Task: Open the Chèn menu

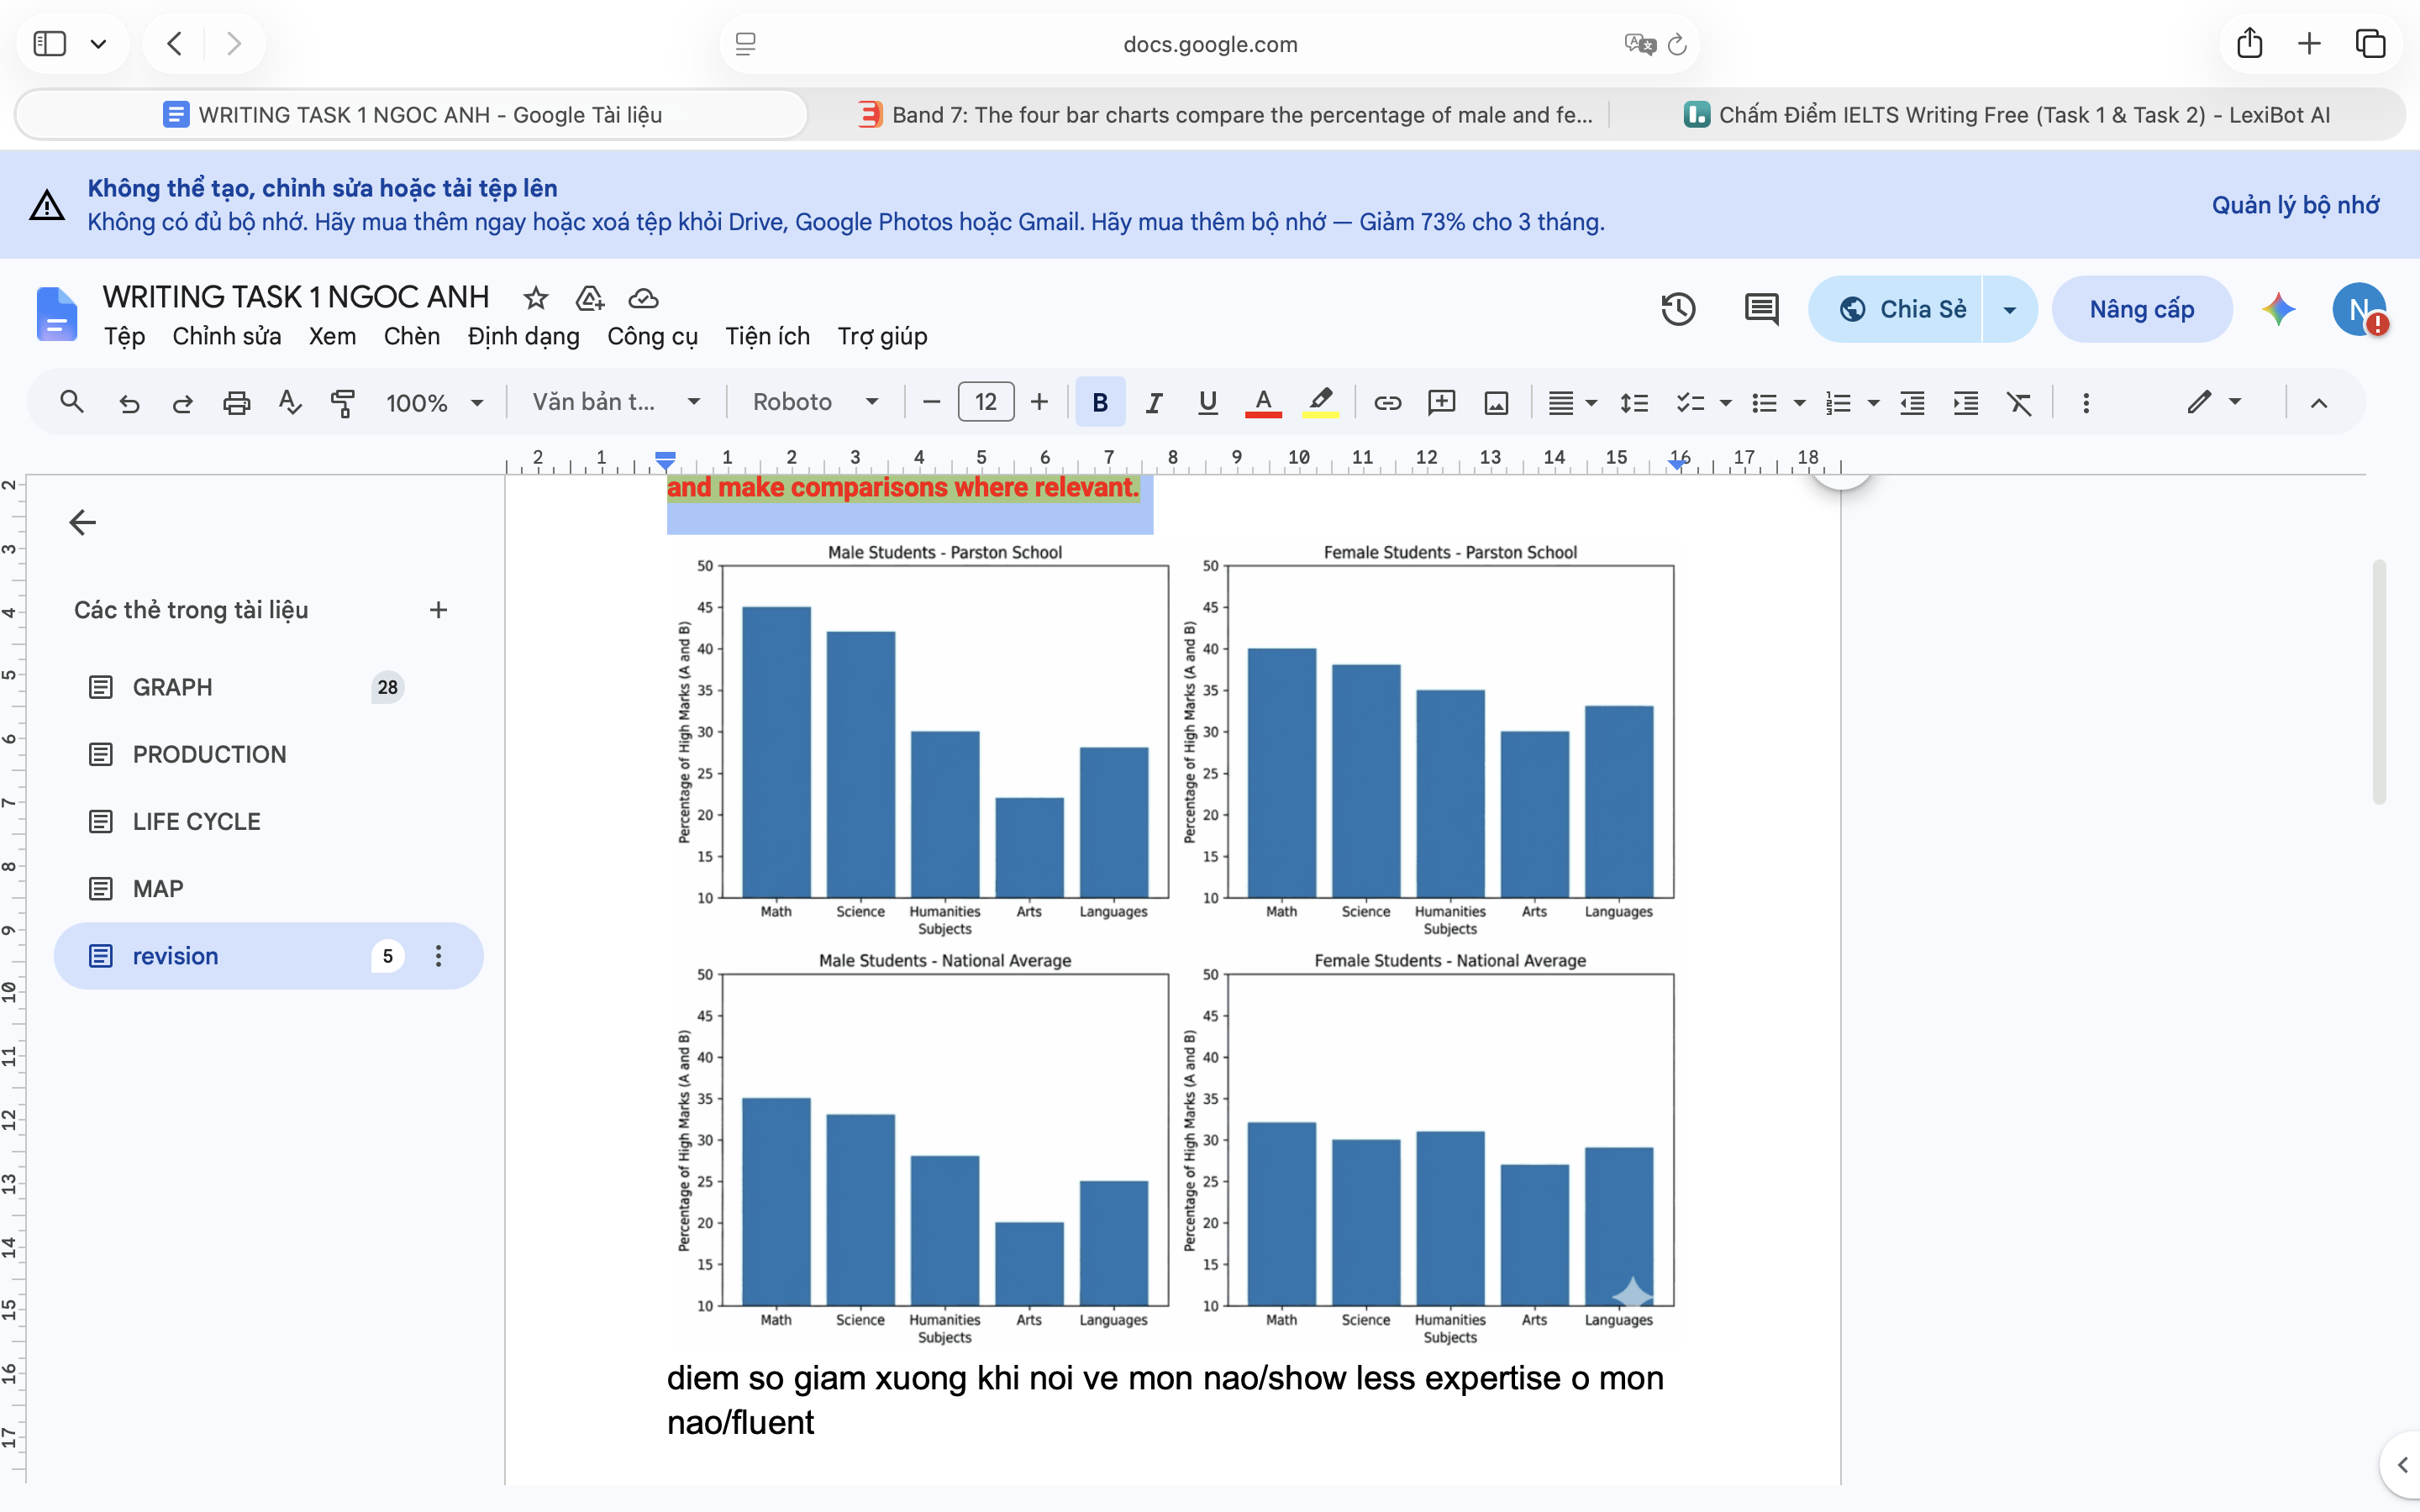Action: click(x=412, y=336)
